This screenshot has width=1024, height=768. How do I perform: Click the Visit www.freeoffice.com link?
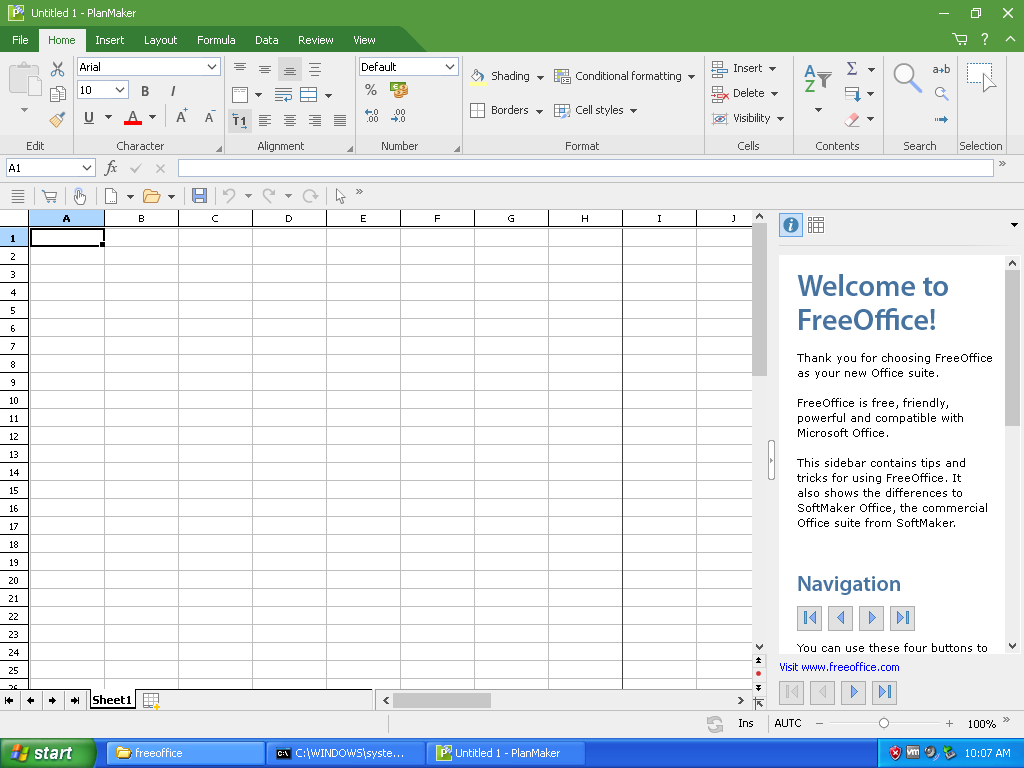[839, 667]
